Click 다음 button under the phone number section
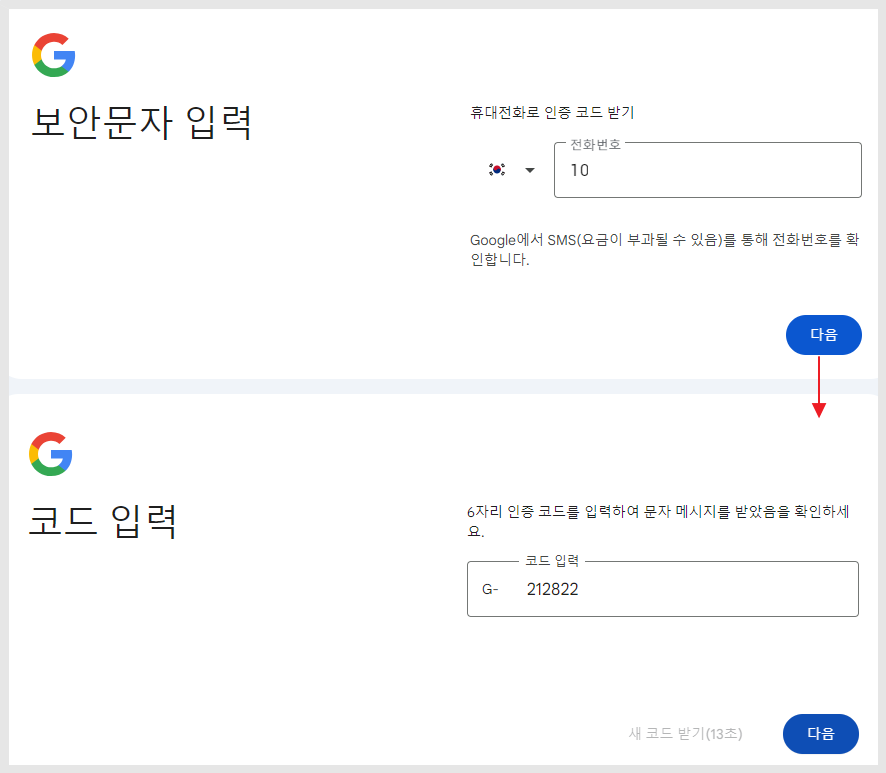 tap(823, 335)
